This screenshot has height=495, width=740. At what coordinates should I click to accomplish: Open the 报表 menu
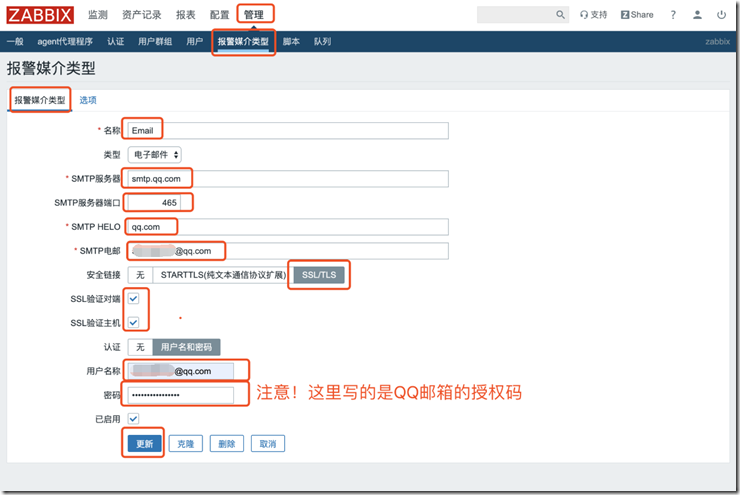(x=185, y=15)
